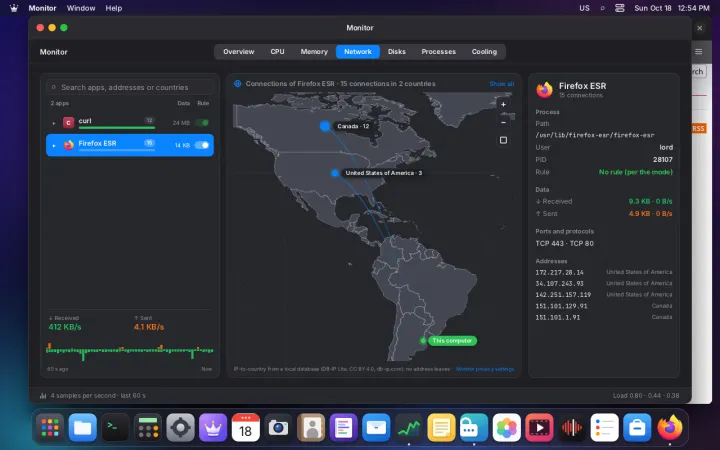720x450 pixels.
Task: Select the address 34.107.243.93
Action: coord(559,283)
